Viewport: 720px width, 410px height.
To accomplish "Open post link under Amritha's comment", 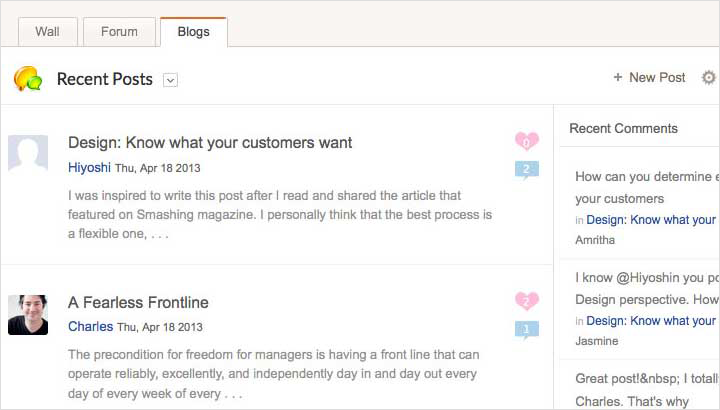I will coord(651,220).
